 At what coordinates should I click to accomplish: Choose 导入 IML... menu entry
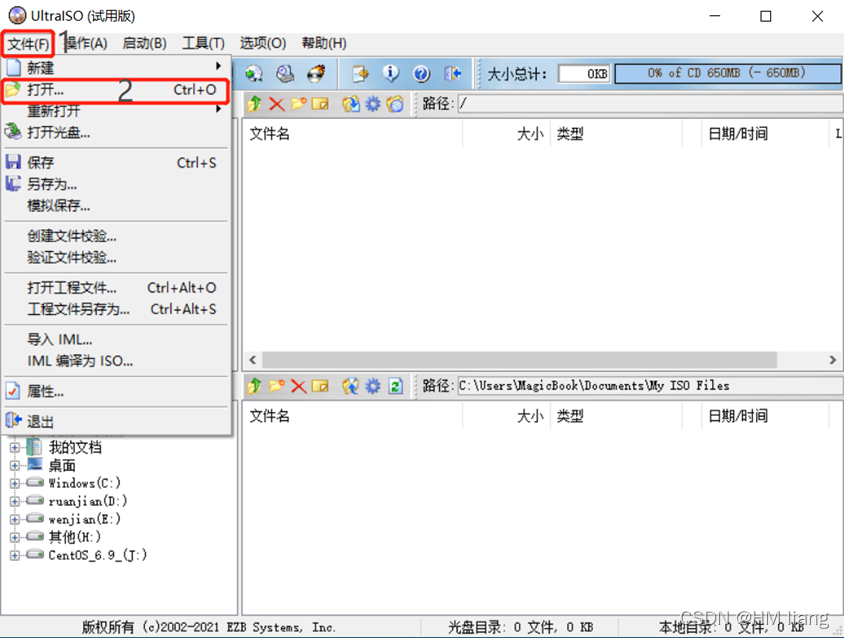pos(116,340)
